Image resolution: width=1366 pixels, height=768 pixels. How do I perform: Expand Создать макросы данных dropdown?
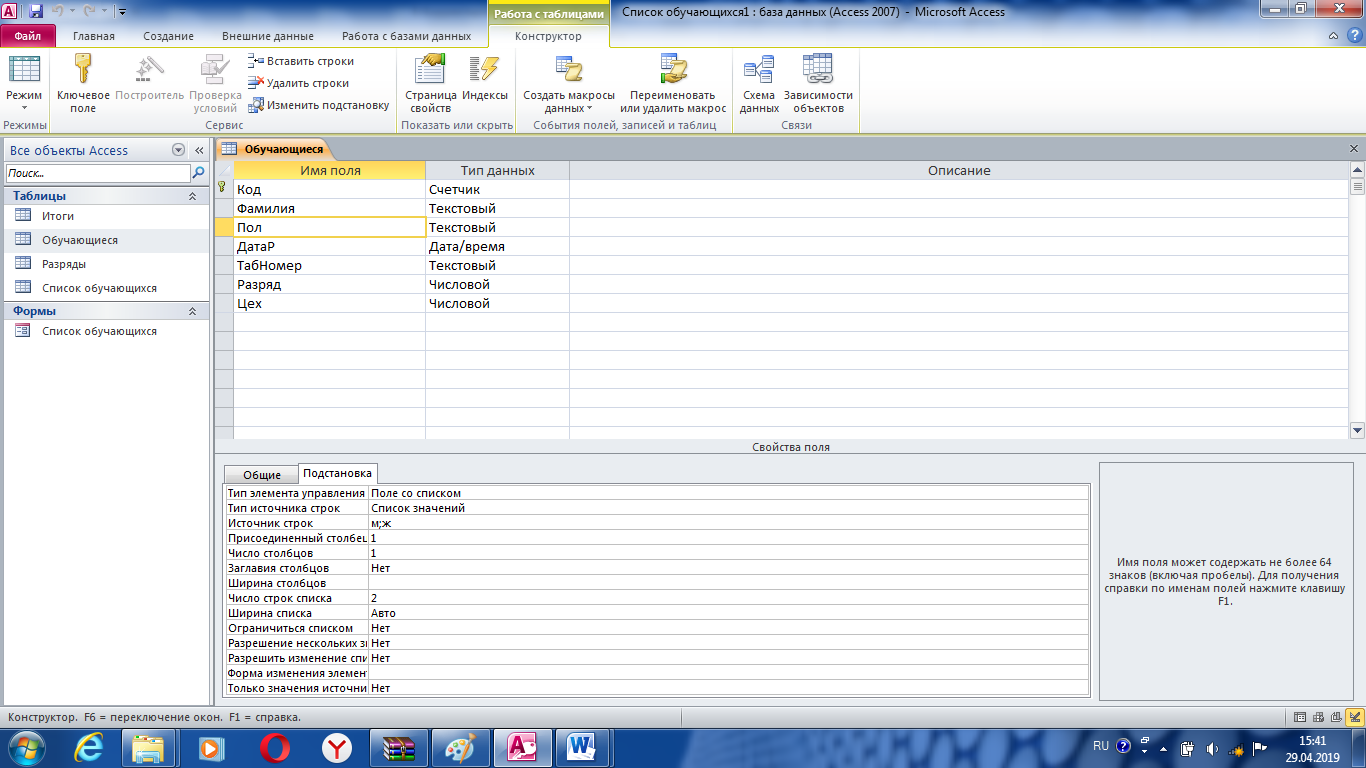click(569, 101)
